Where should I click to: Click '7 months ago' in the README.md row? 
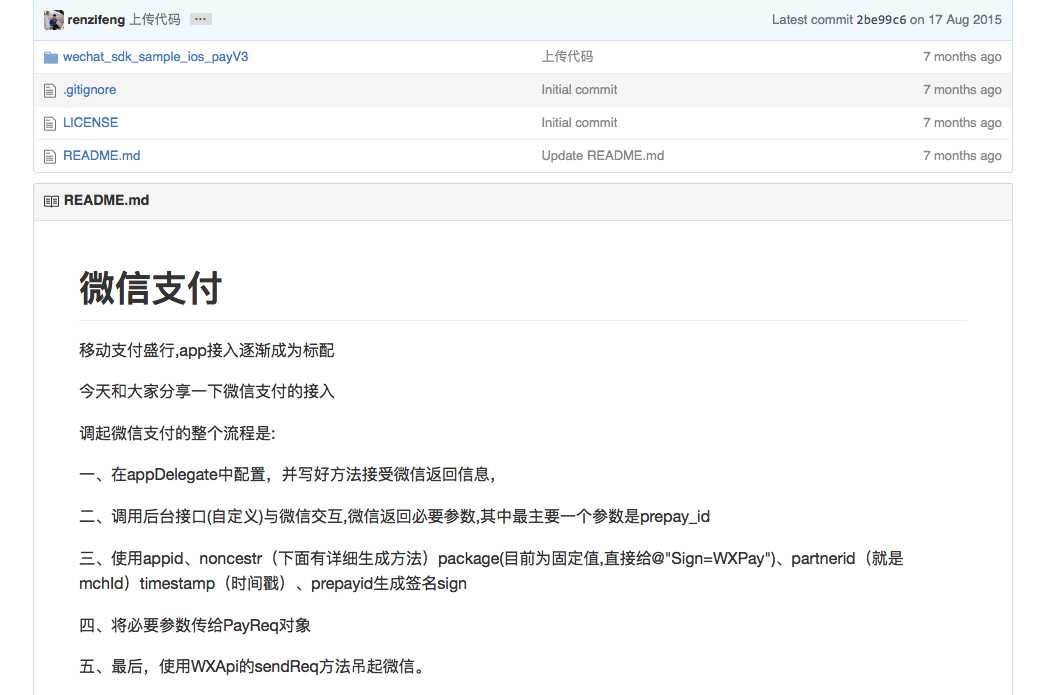point(962,156)
